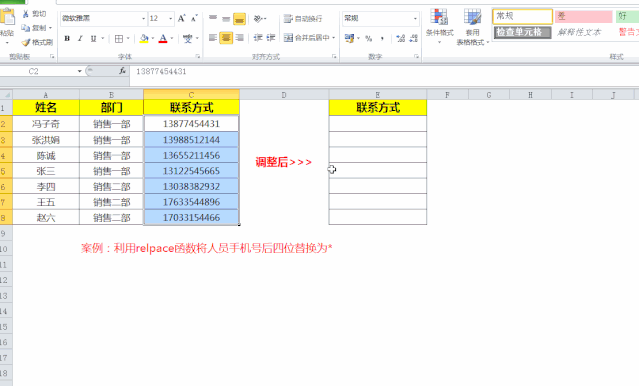The height and width of the screenshot is (386, 639).
Task: Apply the 常规 cell style
Action: point(522,16)
